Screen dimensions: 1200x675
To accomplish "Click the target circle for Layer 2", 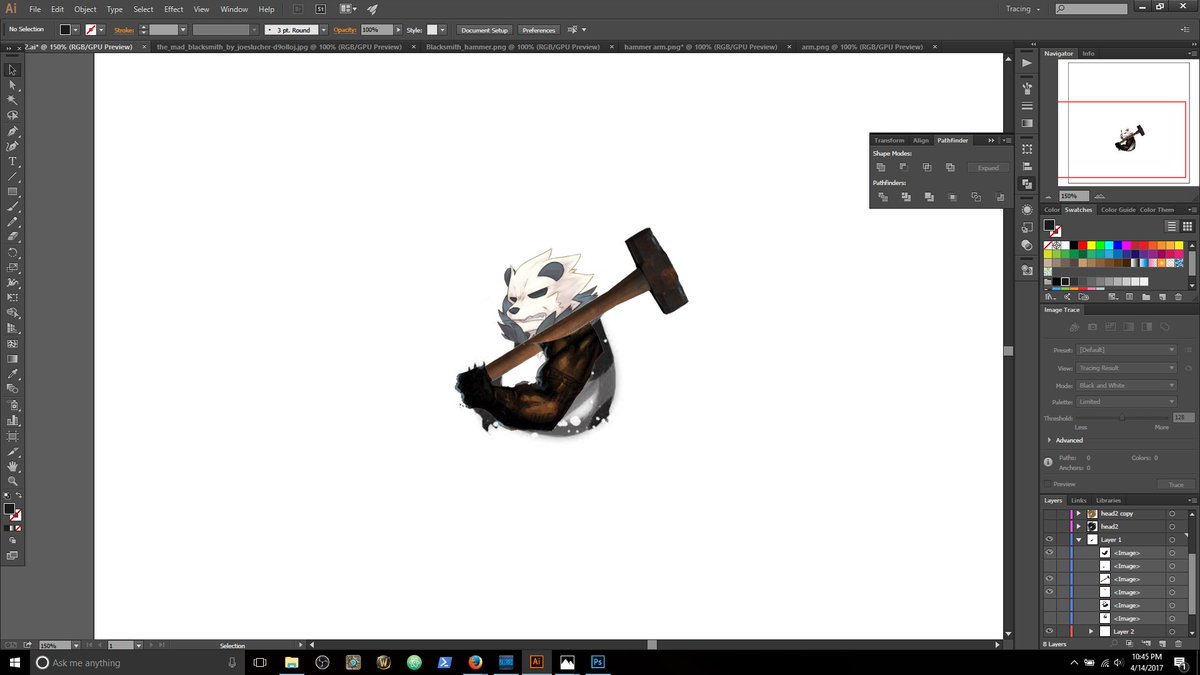I will pyautogui.click(x=1171, y=631).
